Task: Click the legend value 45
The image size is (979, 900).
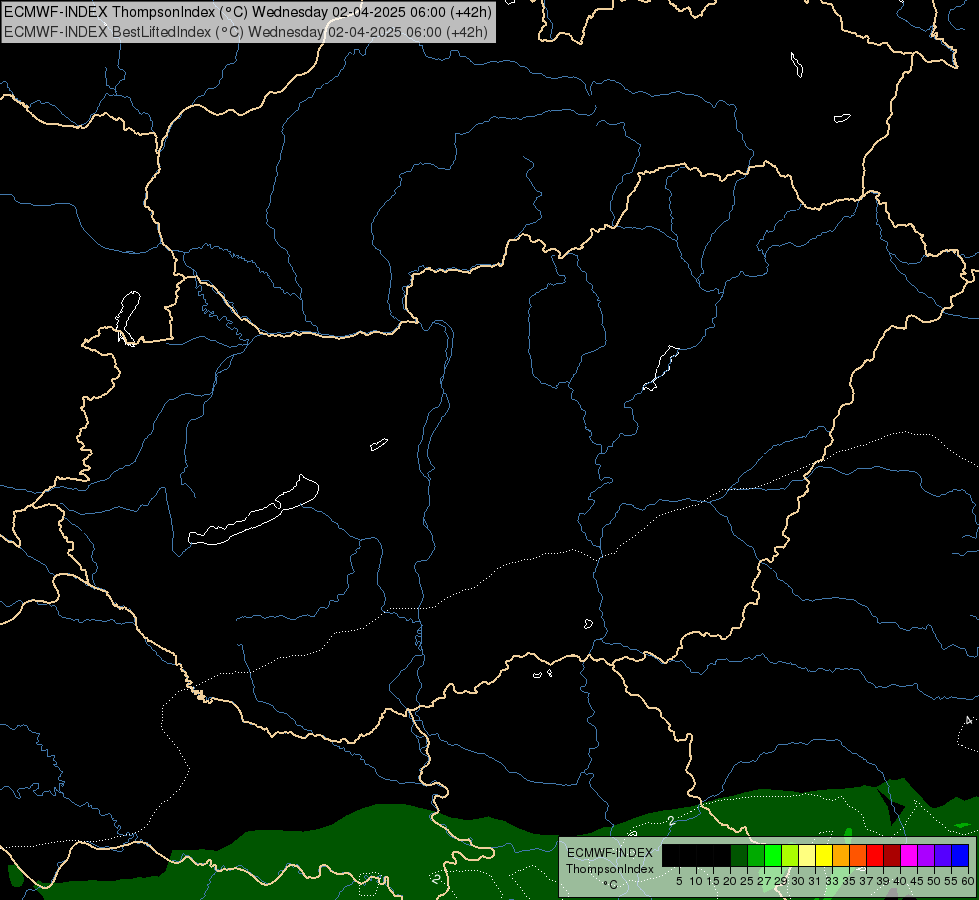Action: click(x=917, y=881)
